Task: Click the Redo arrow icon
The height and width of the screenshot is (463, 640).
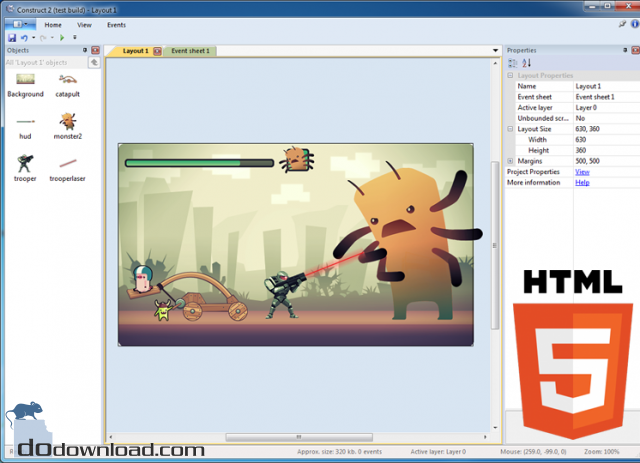Action: click(43, 38)
